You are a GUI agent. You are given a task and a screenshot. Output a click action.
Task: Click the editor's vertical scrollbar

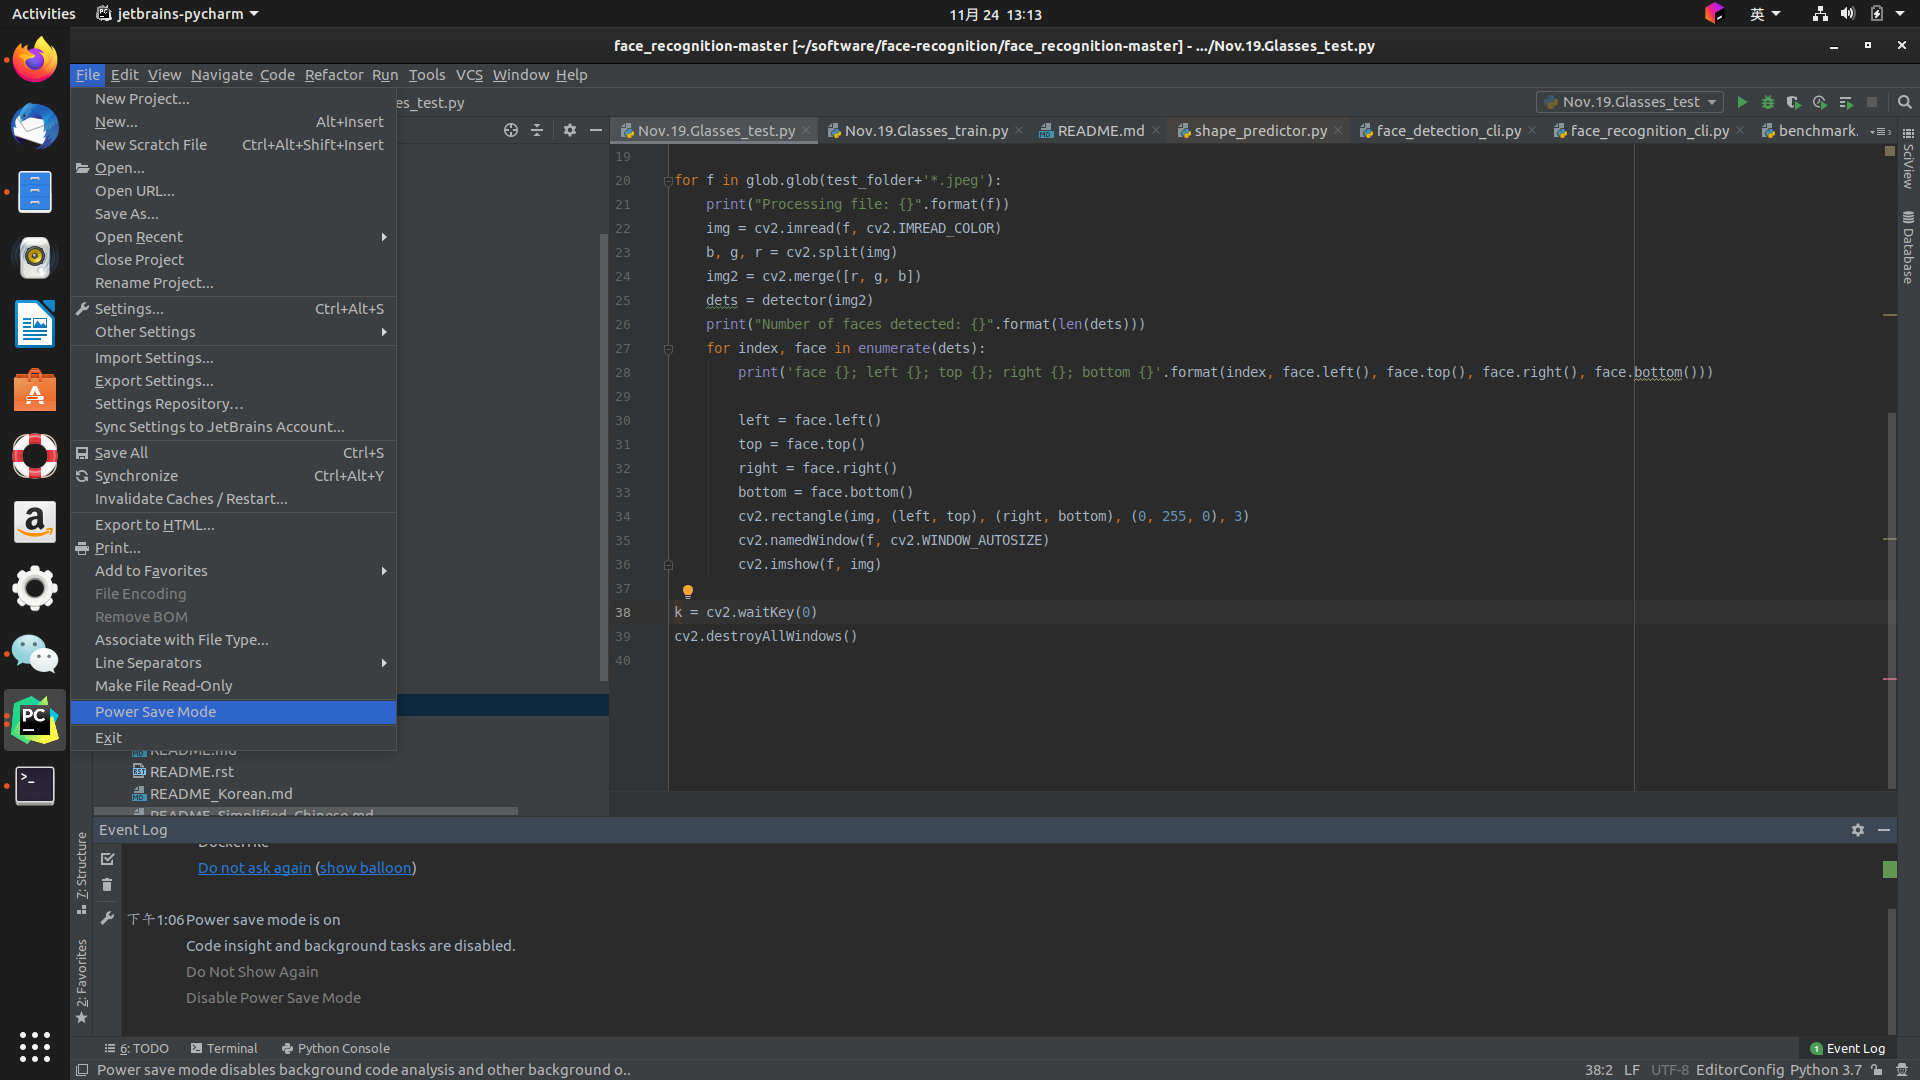tap(1890, 600)
